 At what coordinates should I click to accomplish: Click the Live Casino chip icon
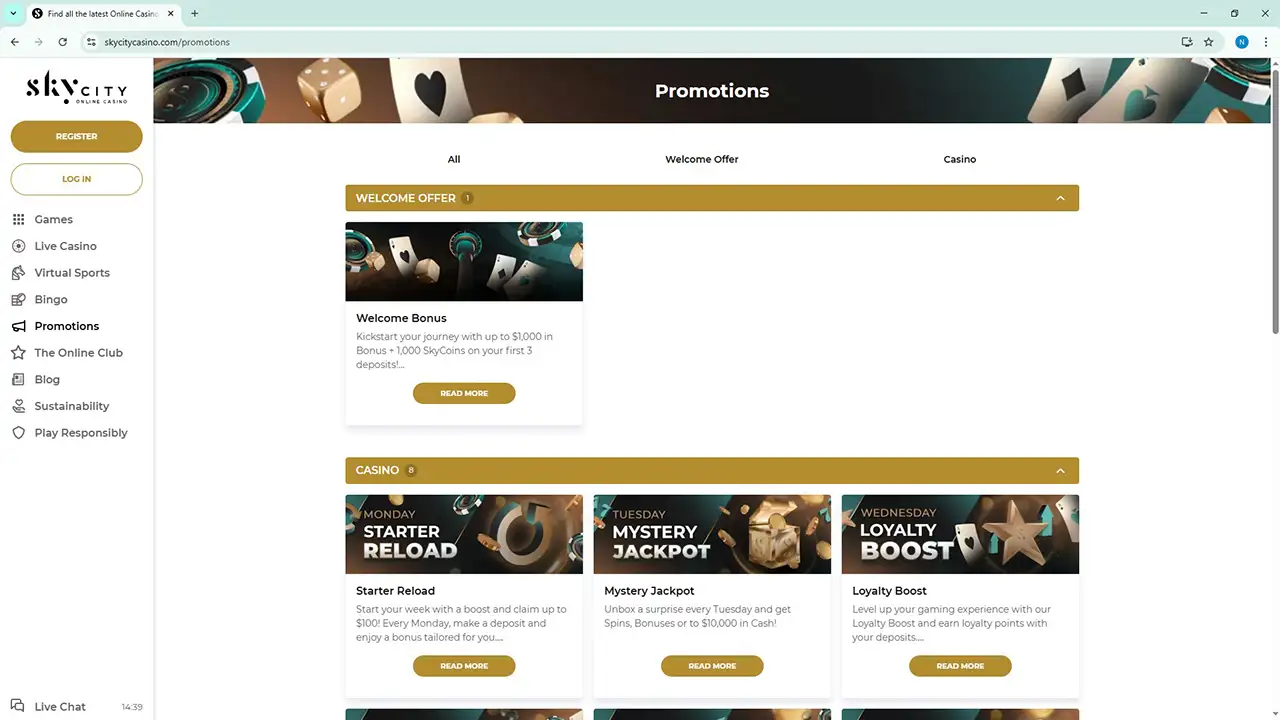coord(18,246)
